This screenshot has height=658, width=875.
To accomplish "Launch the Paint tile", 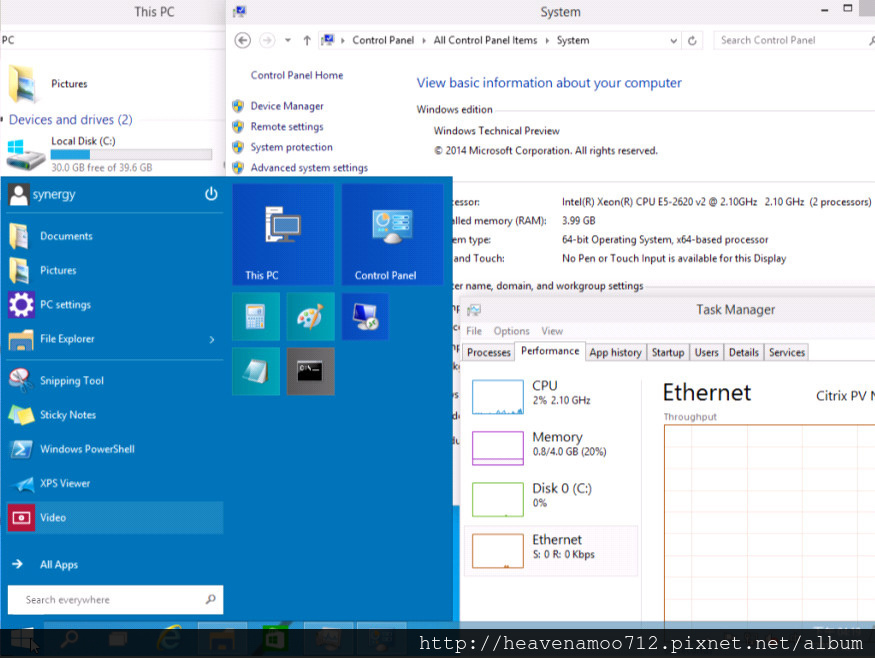I will [x=310, y=316].
